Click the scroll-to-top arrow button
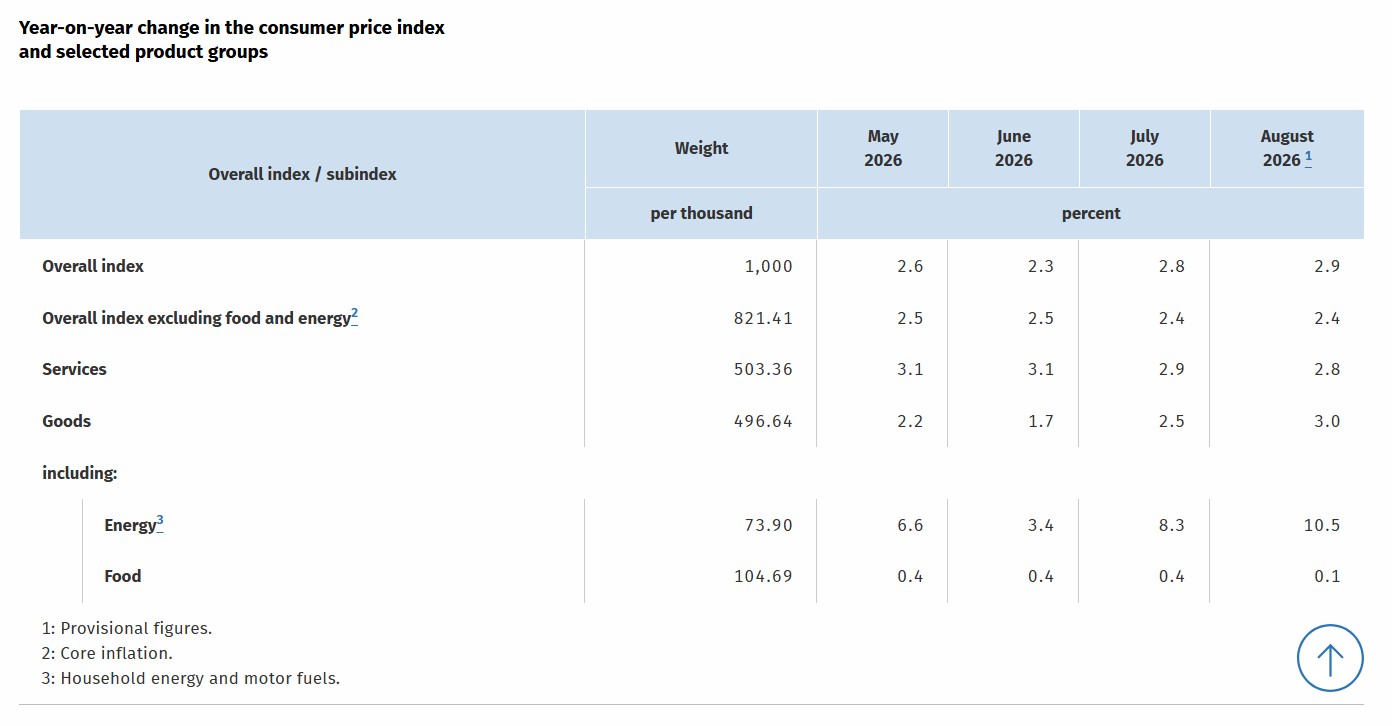1392x726 pixels. [1330, 658]
